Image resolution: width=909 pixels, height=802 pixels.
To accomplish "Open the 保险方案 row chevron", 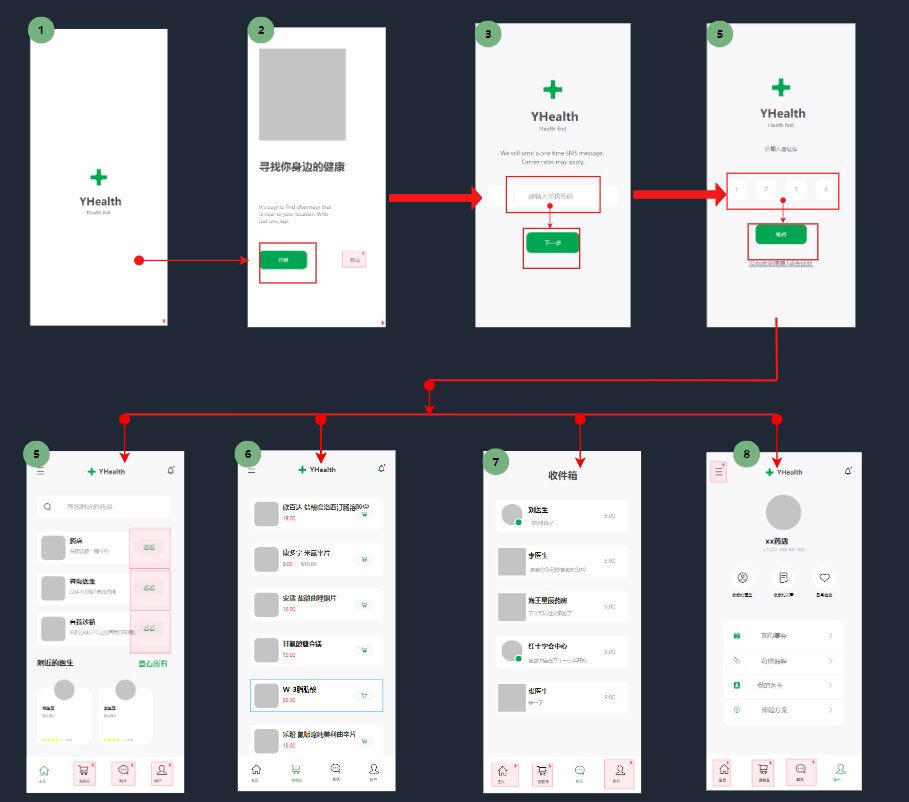I will pyautogui.click(x=830, y=709).
